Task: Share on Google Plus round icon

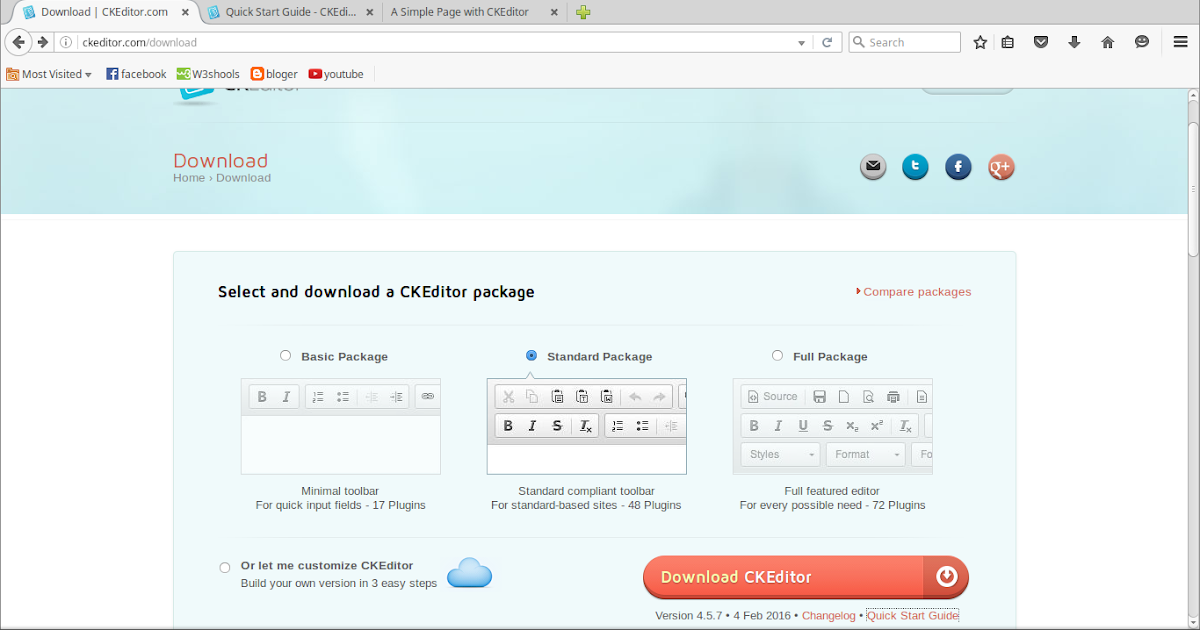Action: pyautogui.click(x=1001, y=167)
